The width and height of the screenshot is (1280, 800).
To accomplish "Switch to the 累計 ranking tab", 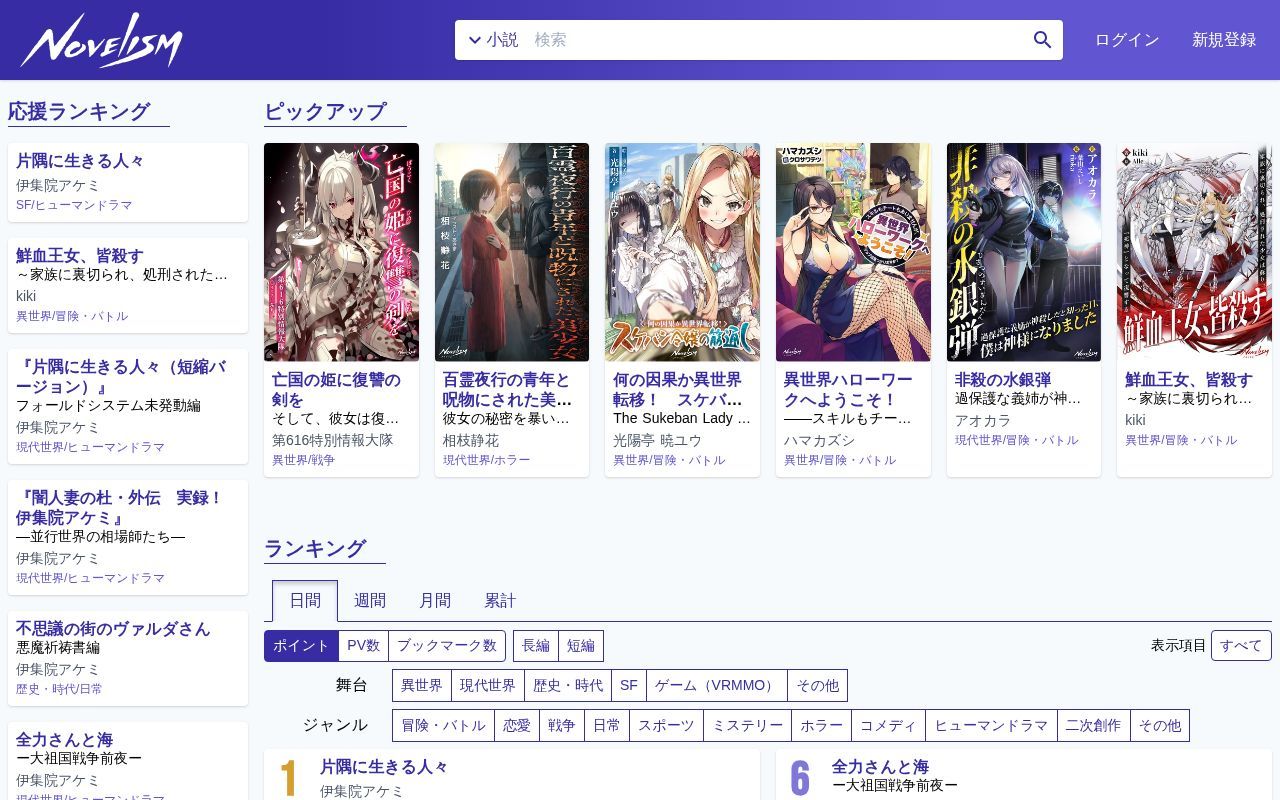I will pyautogui.click(x=500, y=601).
